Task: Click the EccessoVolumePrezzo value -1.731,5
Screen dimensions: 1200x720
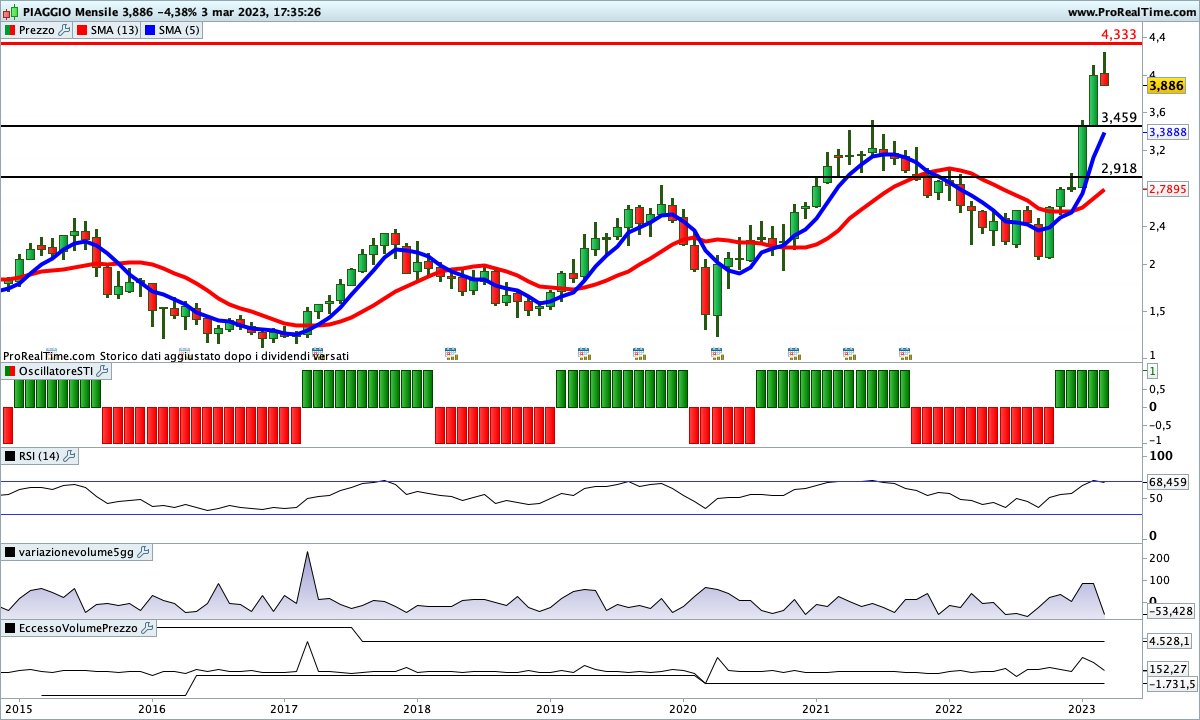Action: click(1172, 684)
